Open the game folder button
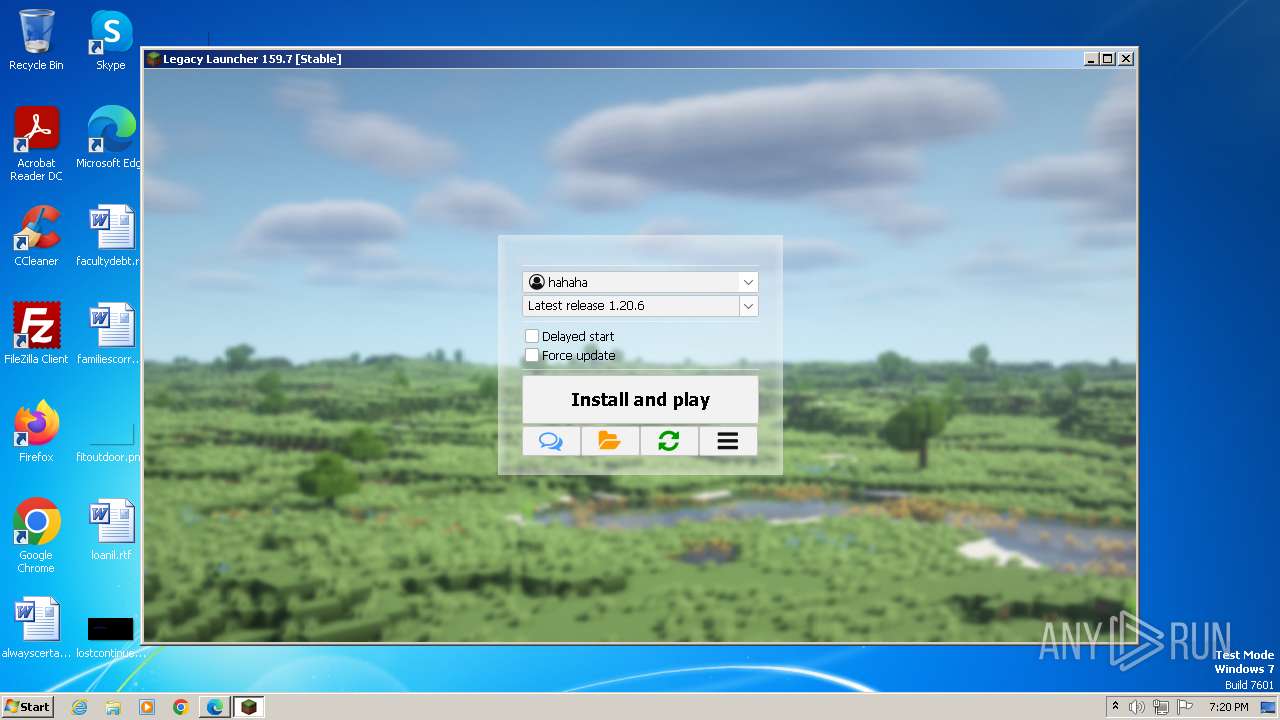The image size is (1280, 720). coord(610,441)
